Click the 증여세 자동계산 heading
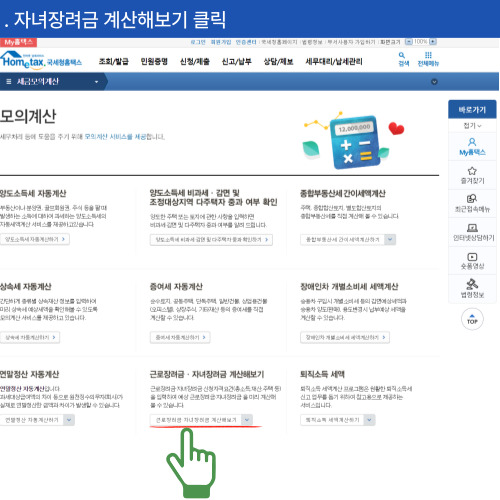The image size is (500, 500). click(x=176, y=287)
